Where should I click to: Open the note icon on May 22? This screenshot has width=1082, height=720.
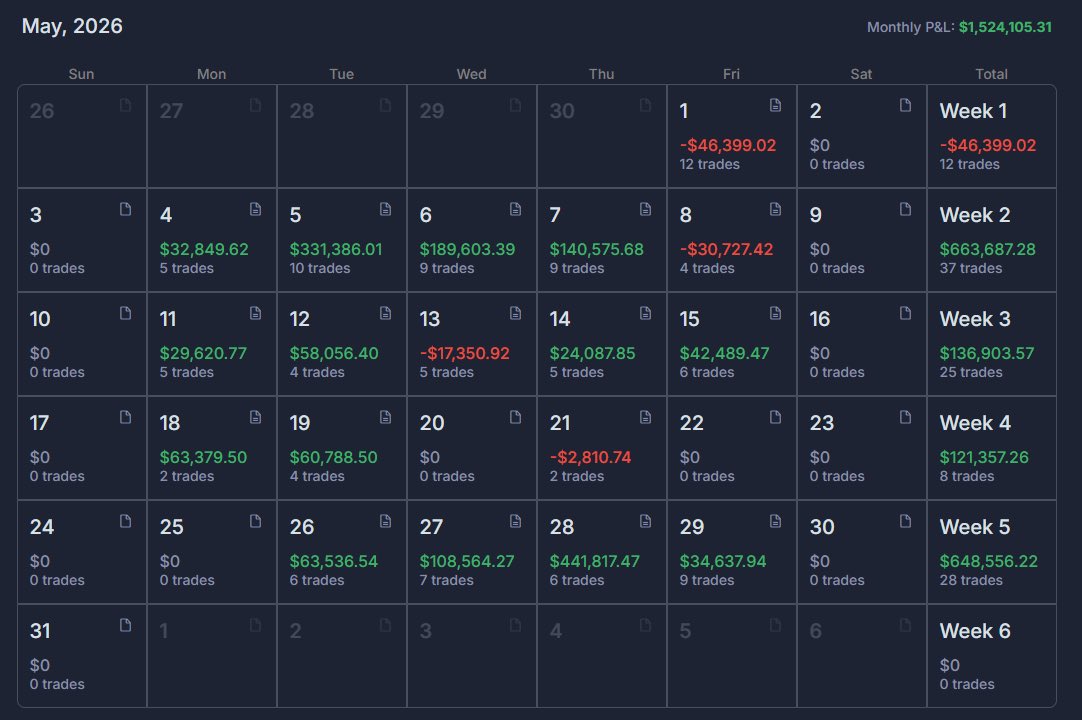(775, 417)
